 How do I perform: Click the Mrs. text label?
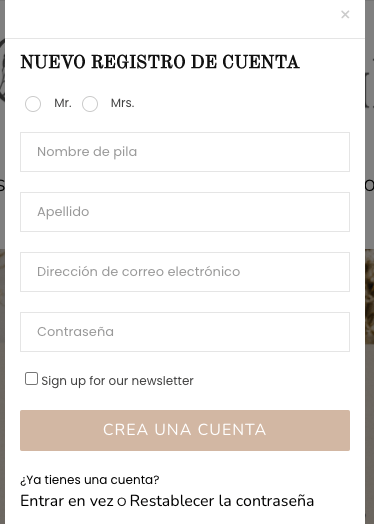pyautogui.click(x=122, y=103)
